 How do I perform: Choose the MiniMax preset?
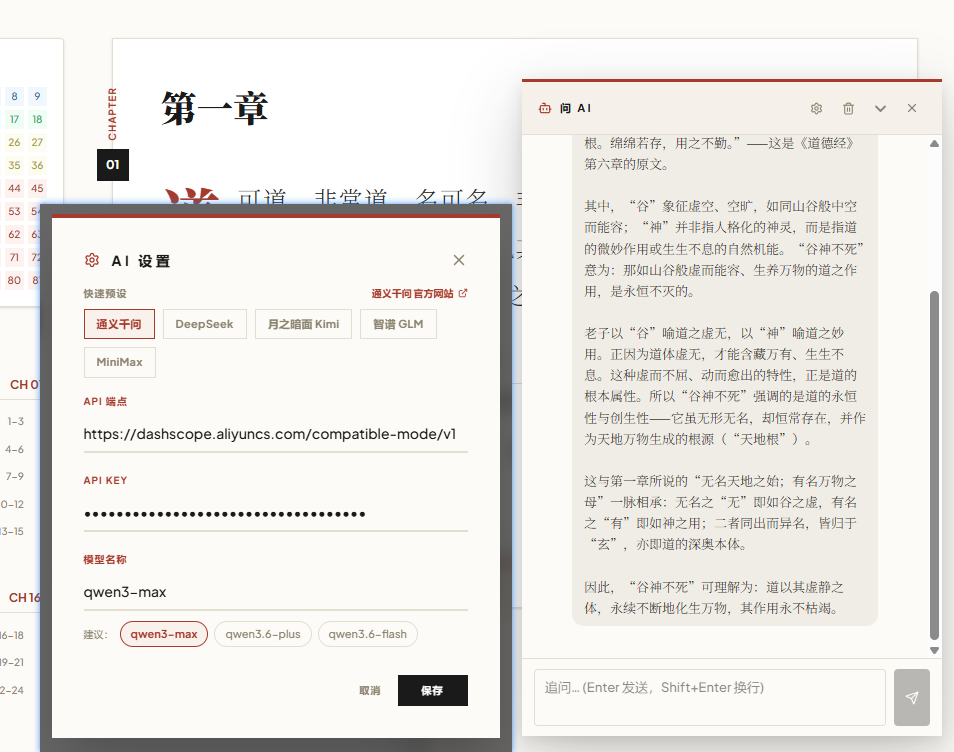pos(120,362)
